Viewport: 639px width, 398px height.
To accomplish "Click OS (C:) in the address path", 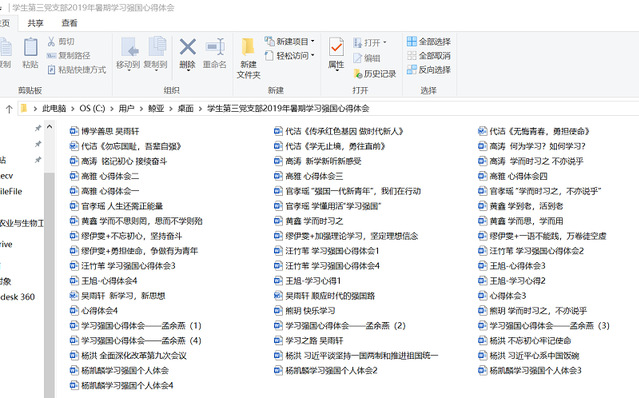I will coord(92,108).
